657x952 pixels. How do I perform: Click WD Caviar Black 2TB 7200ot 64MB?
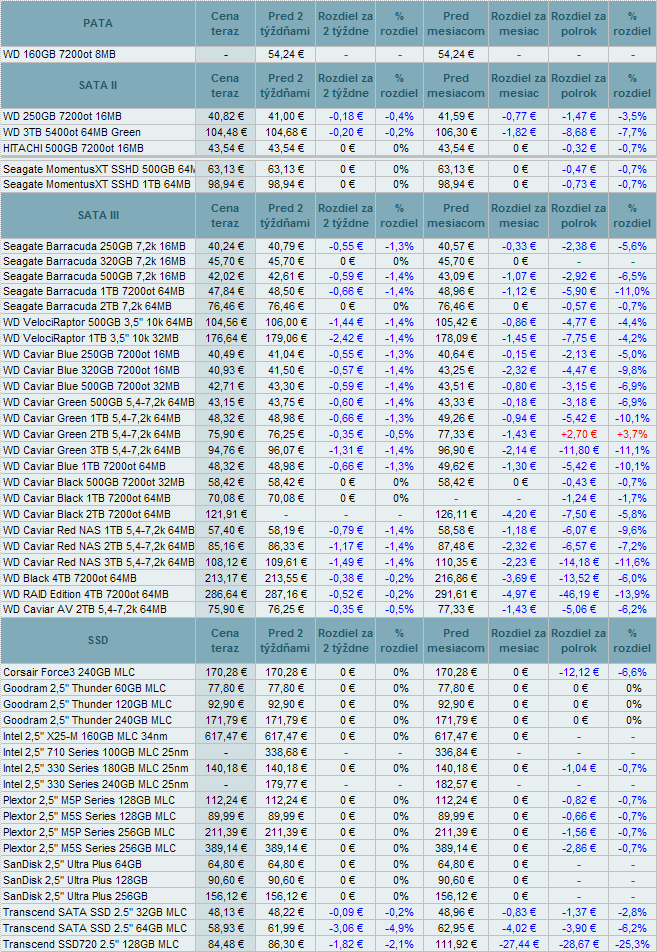click(x=87, y=514)
